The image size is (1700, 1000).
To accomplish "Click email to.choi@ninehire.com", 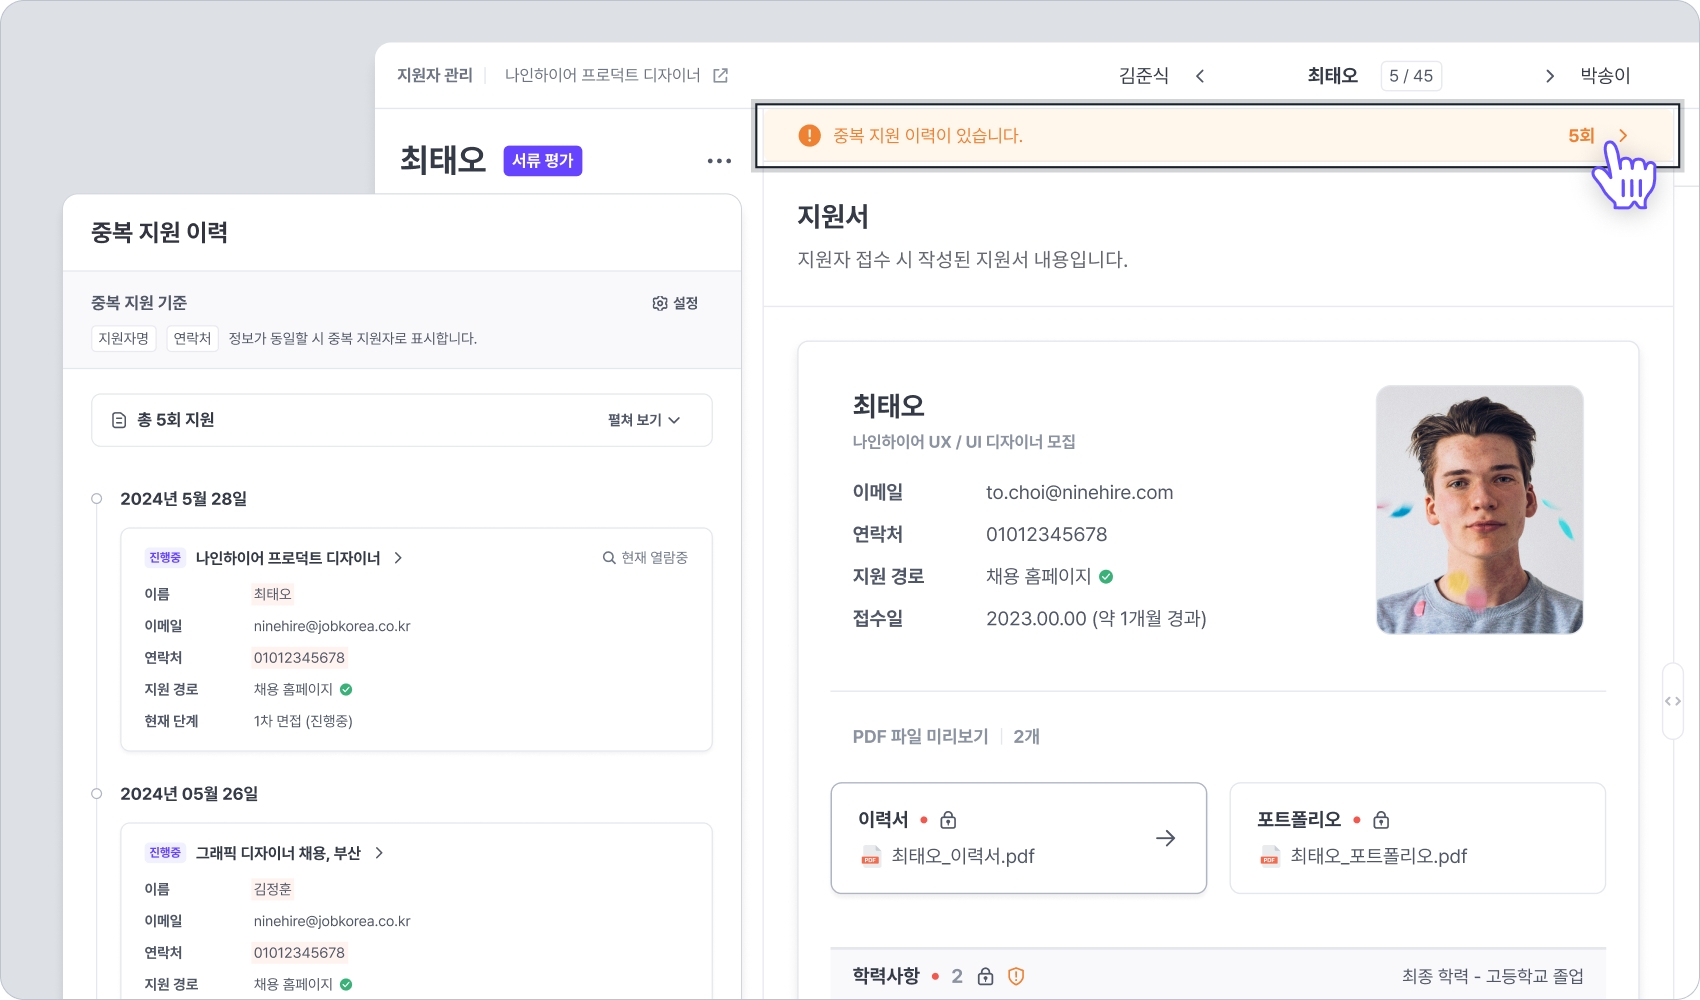I will 1079,492.
